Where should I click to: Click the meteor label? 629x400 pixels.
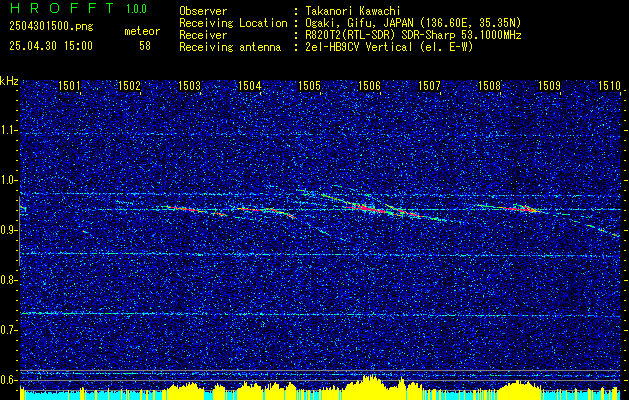point(142,32)
